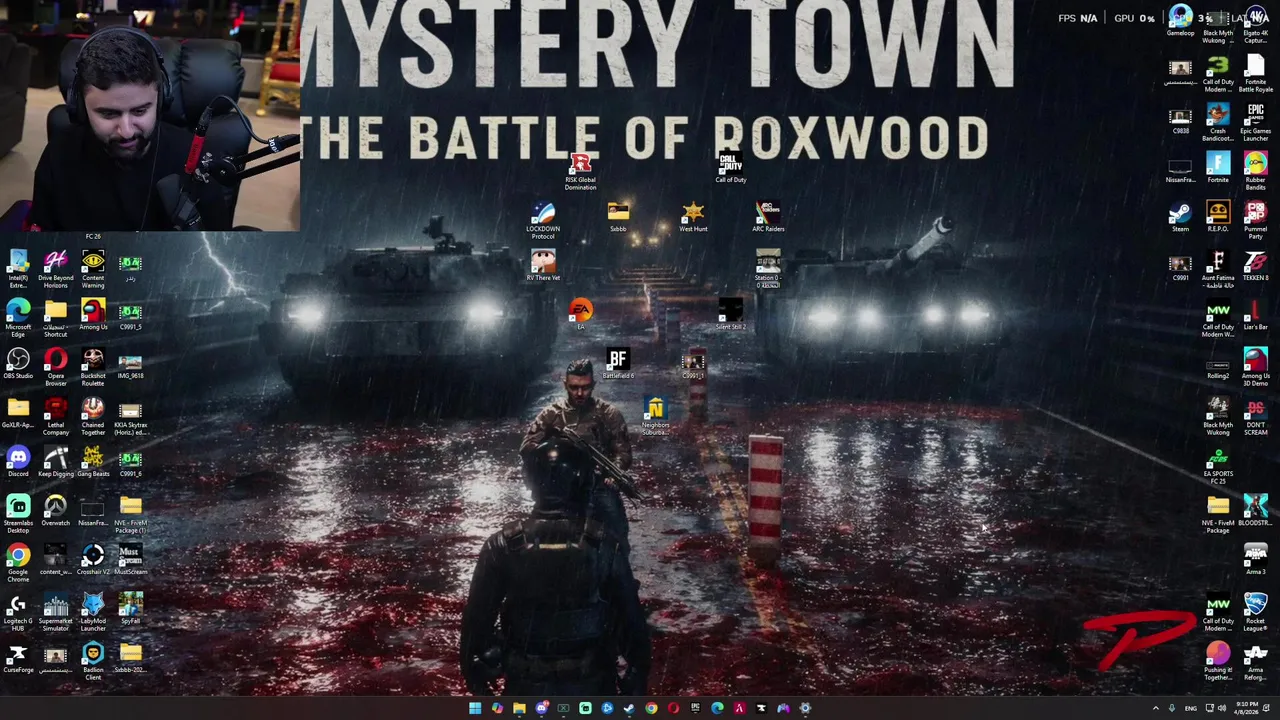
Task: Launch Drive Beyond Horizons icon
Action: click(56, 268)
